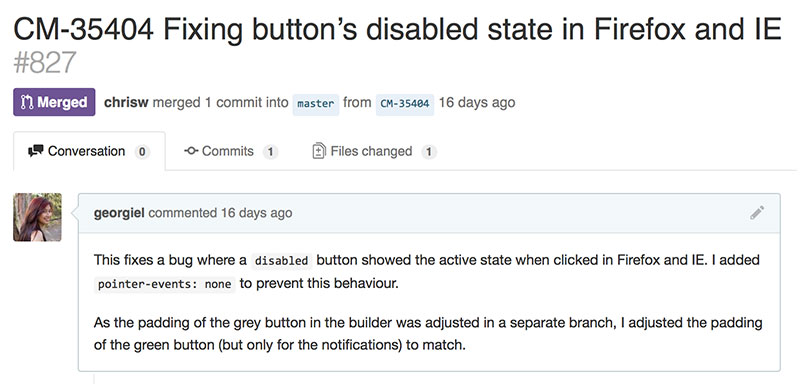The width and height of the screenshot is (800, 386).
Task: Click the speech bubble icon beside Conversation
Action: 36,151
